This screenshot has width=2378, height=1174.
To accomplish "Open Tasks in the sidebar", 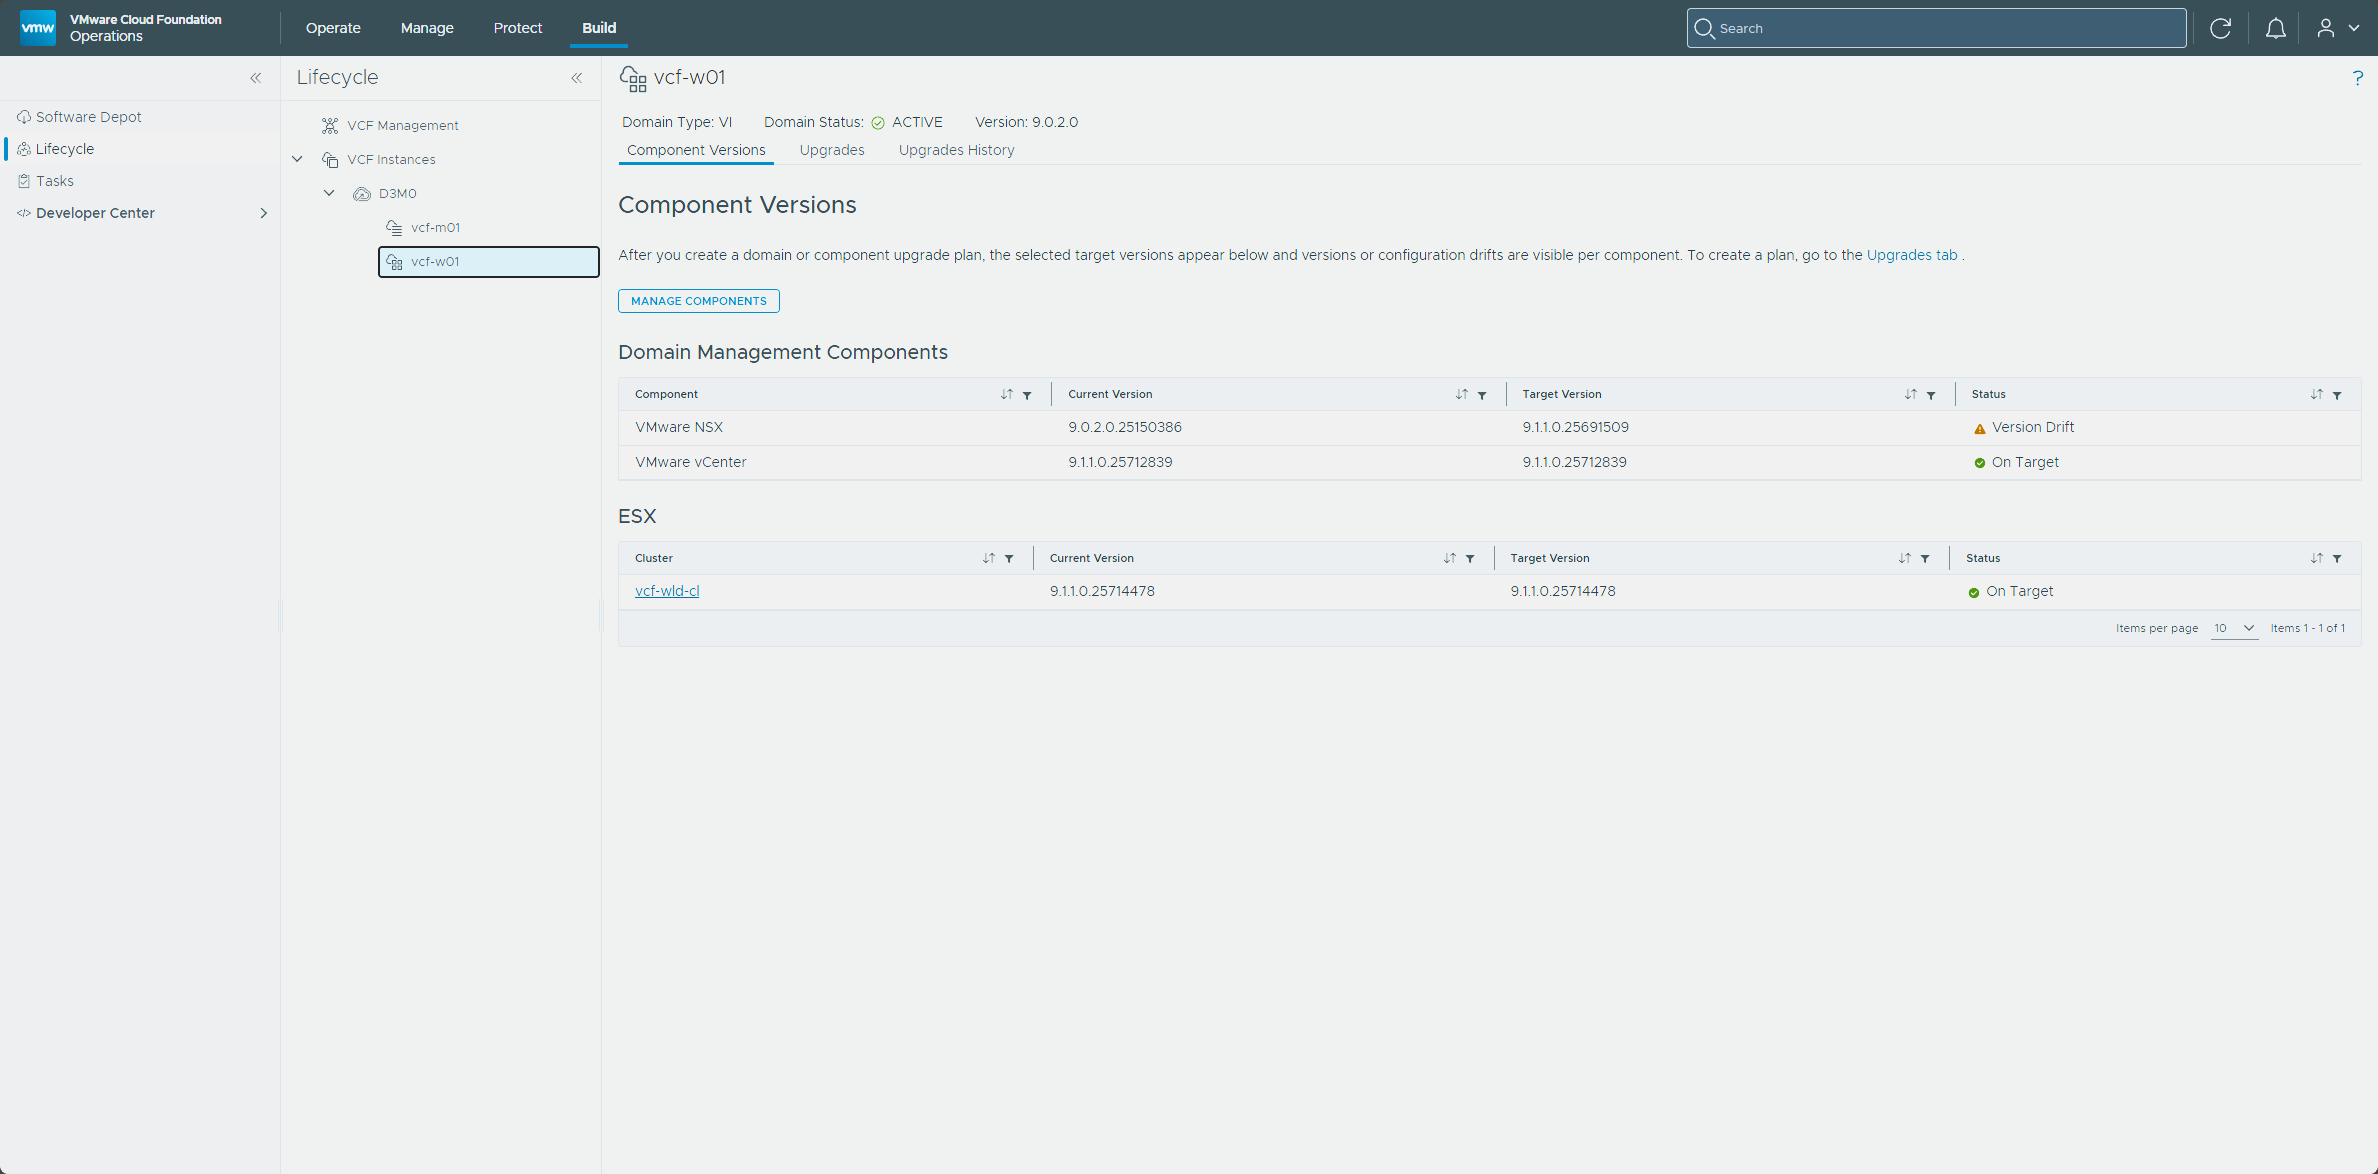I will pyautogui.click(x=54, y=181).
